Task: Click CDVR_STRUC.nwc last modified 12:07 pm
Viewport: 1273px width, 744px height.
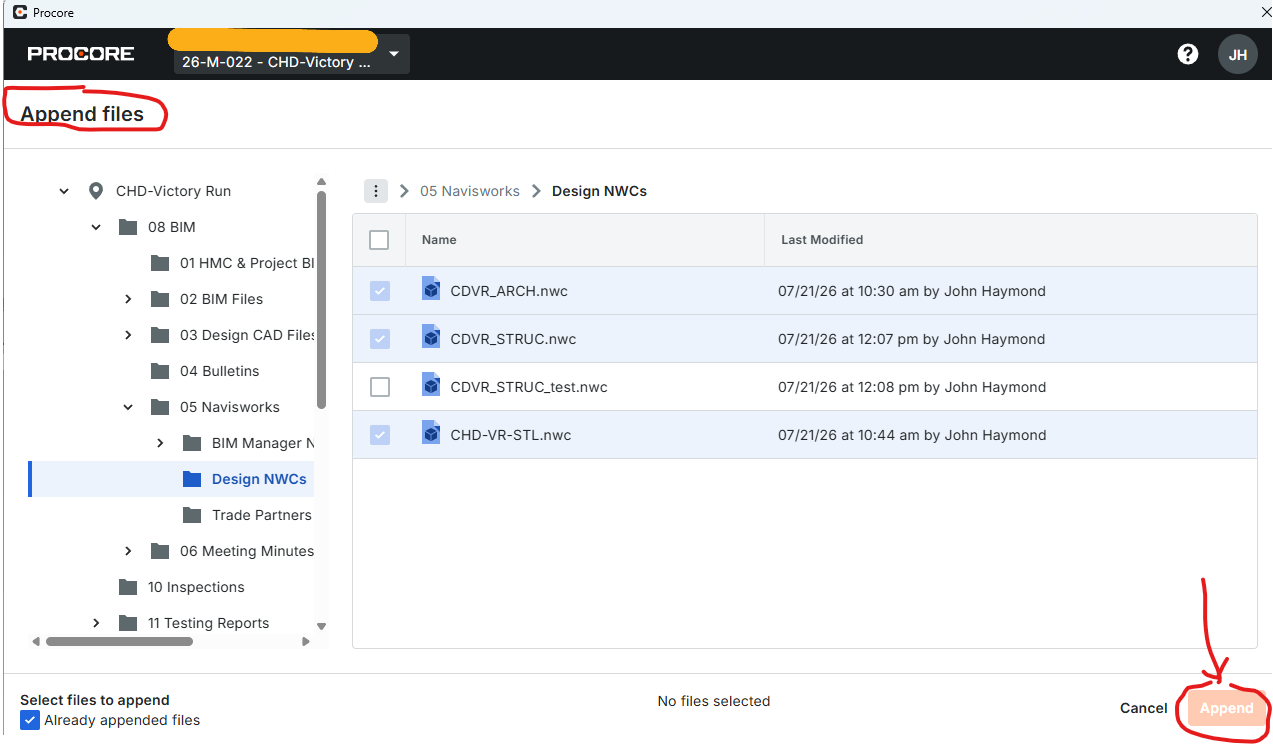Action: 912,339
